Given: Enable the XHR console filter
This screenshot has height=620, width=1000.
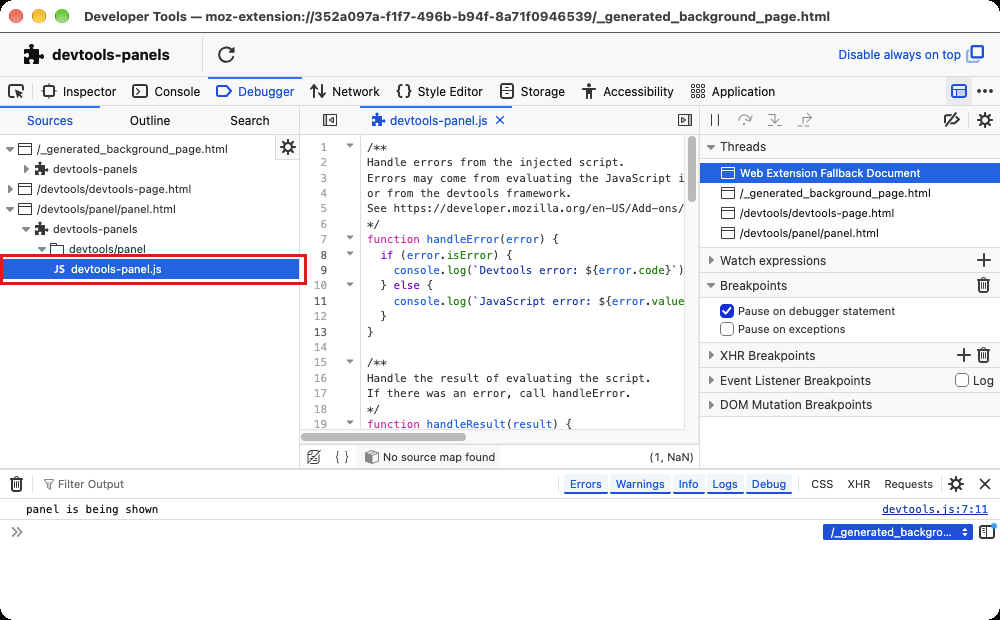Looking at the screenshot, I should point(858,484).
